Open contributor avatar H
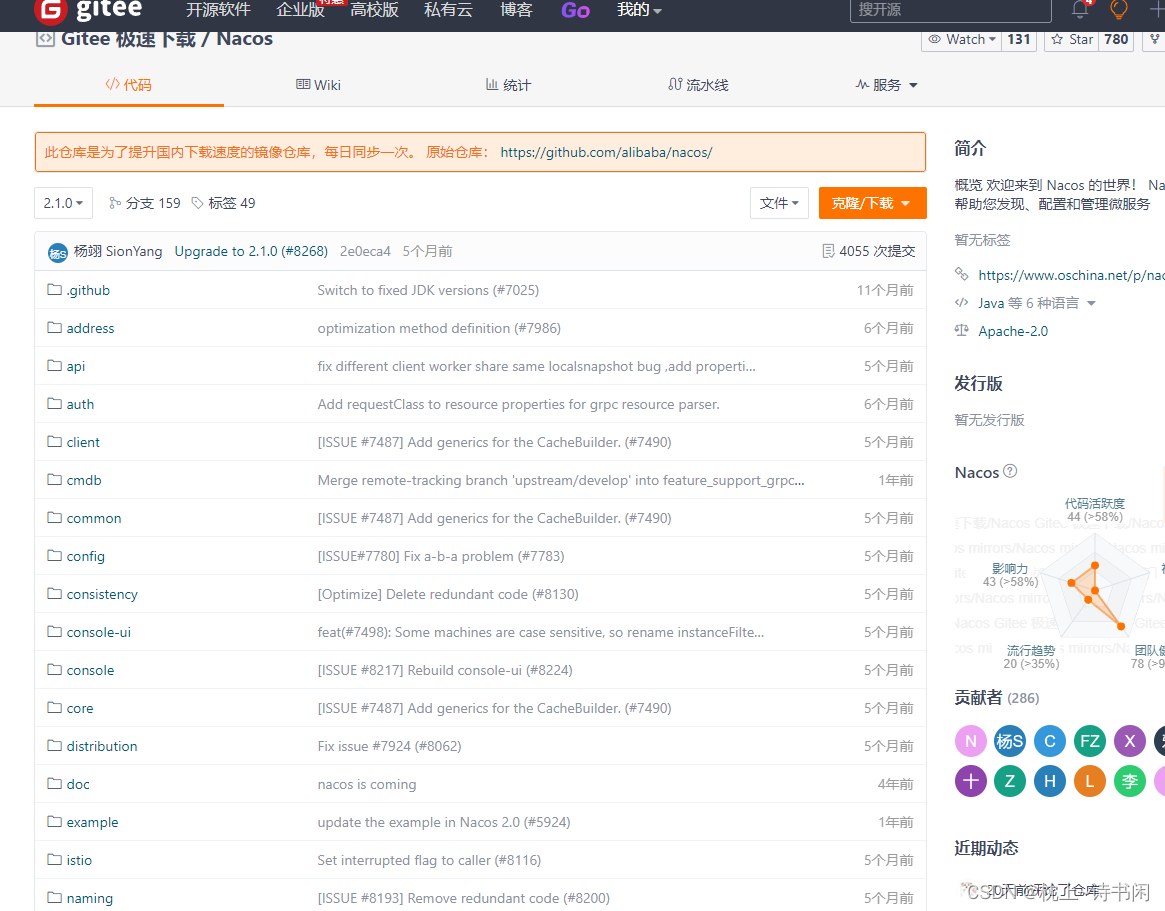 (1050, 781)
